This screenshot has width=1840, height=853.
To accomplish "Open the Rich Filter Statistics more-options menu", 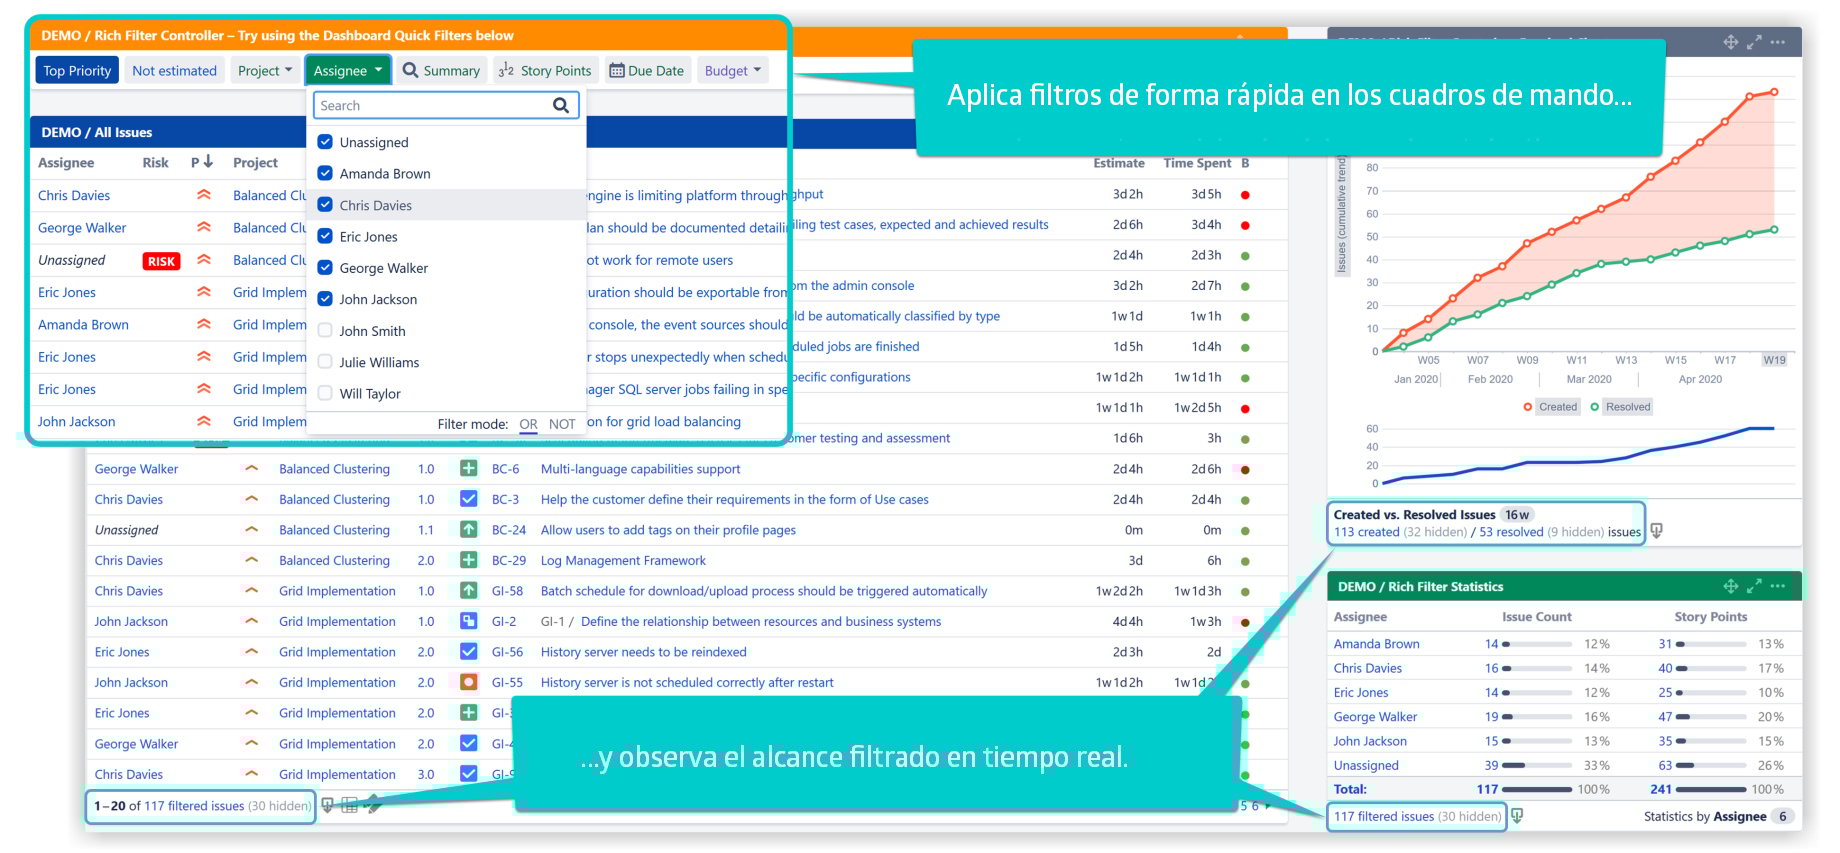I will (1777, 586).
